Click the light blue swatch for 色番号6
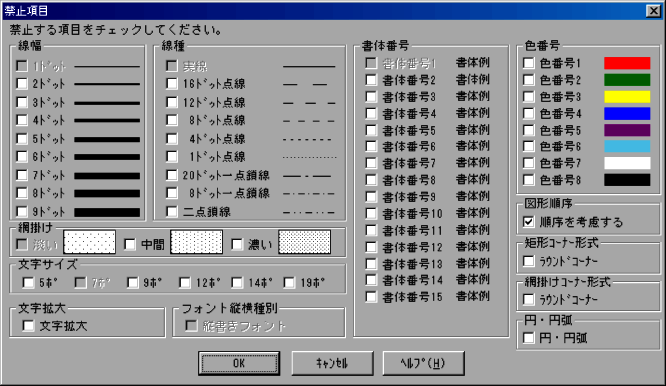Image resolution: width=666 pixels, height=386 pixels. [627, 147]
